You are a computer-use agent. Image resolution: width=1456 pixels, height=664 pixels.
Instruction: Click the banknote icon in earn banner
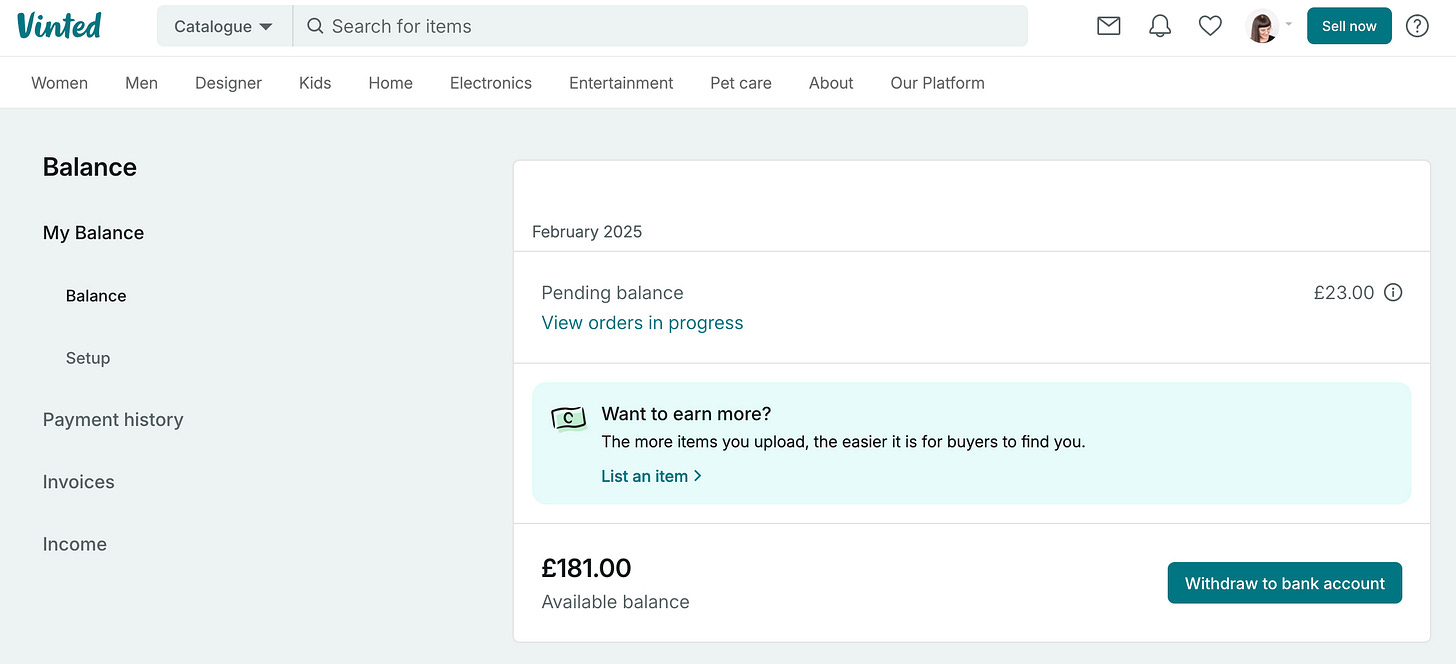[x=568, y=418]
